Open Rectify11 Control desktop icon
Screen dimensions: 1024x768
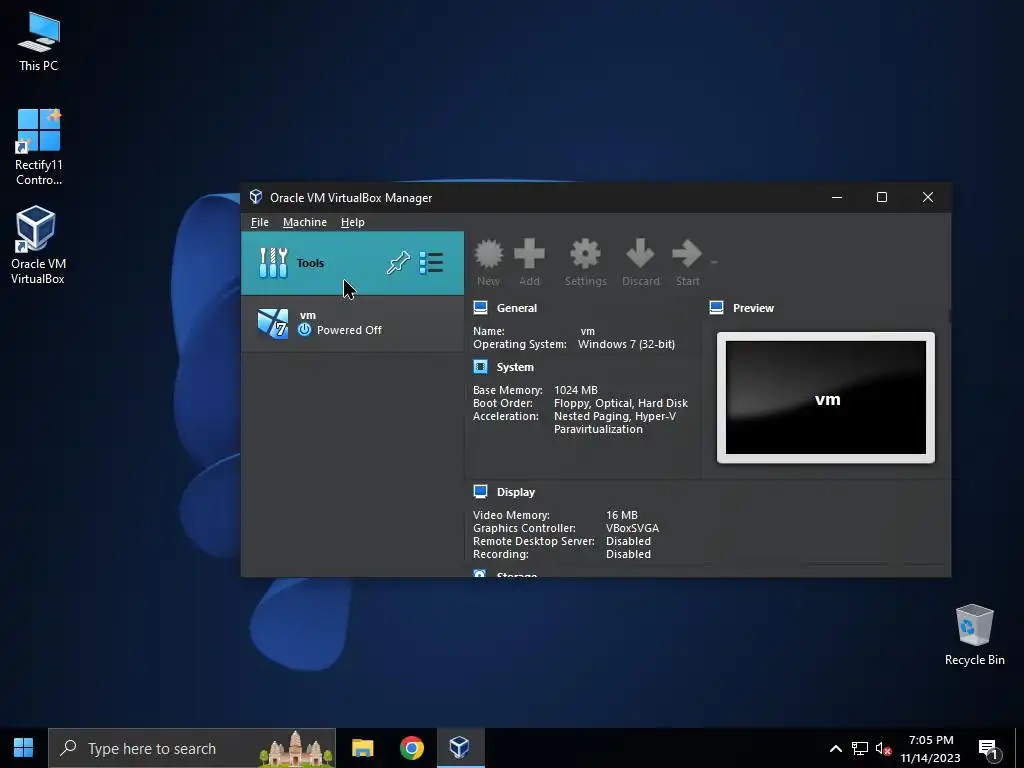click(x=39, y=147)
